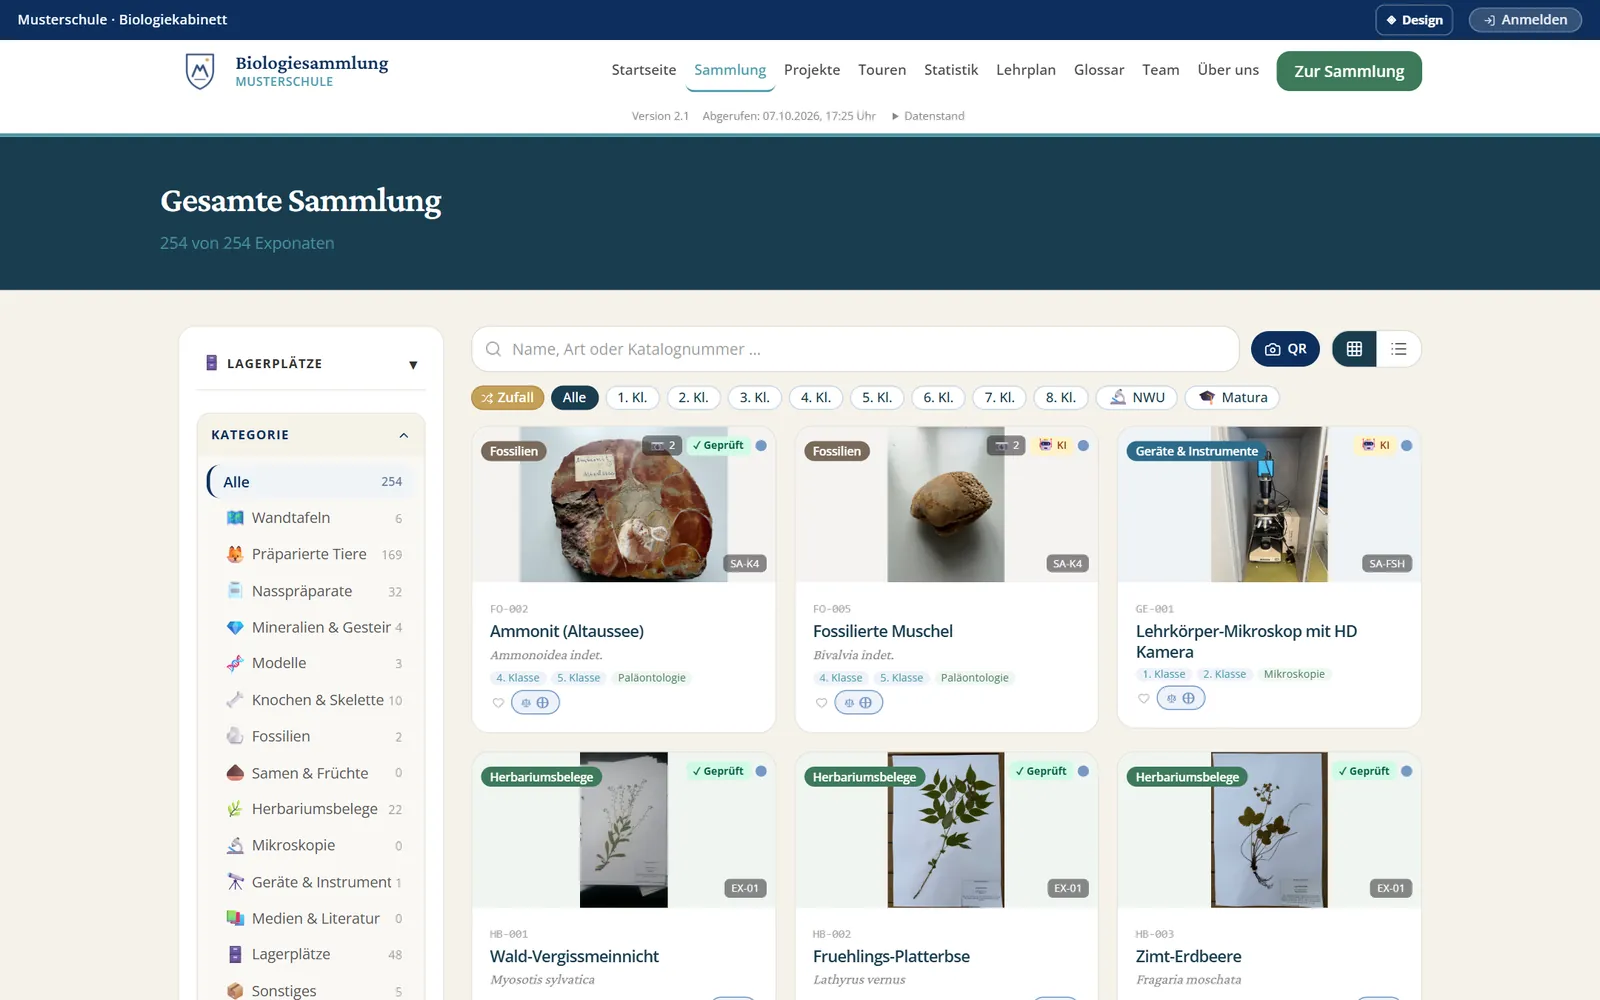Viewport: 1600px width, 1000px height.
Task: Toggle the NWU filter chip
Action: coord(1137,397)
